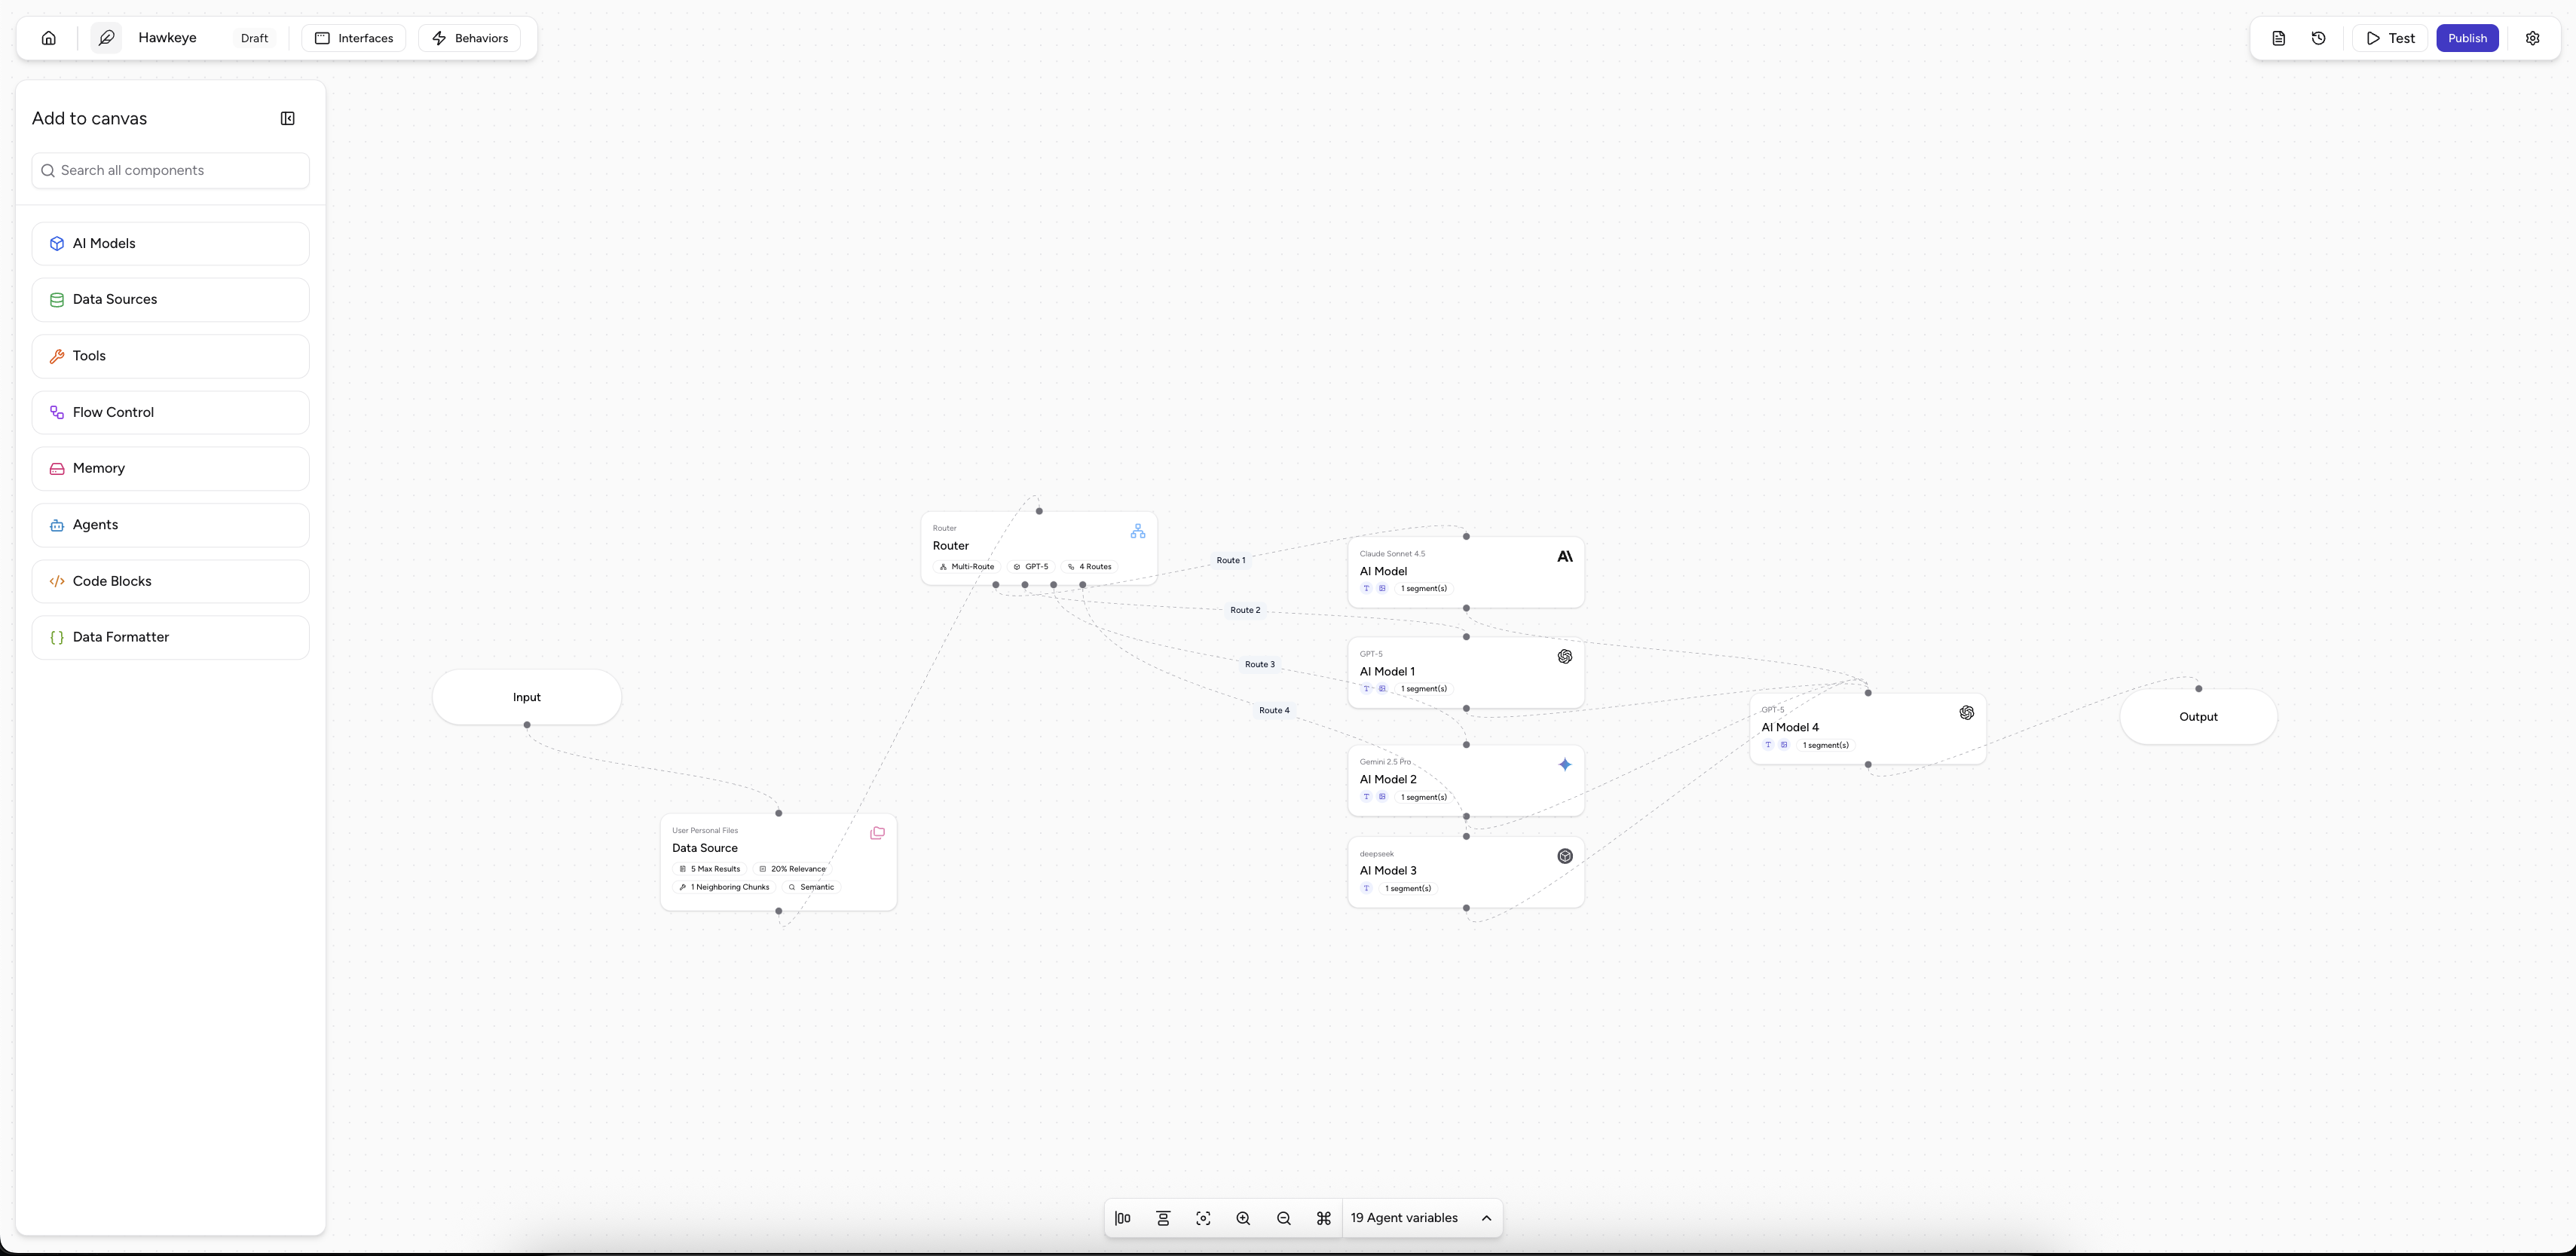The image size is (2576, 1256).
Task: Expand the AI Models component category
Action: [170, 243]
